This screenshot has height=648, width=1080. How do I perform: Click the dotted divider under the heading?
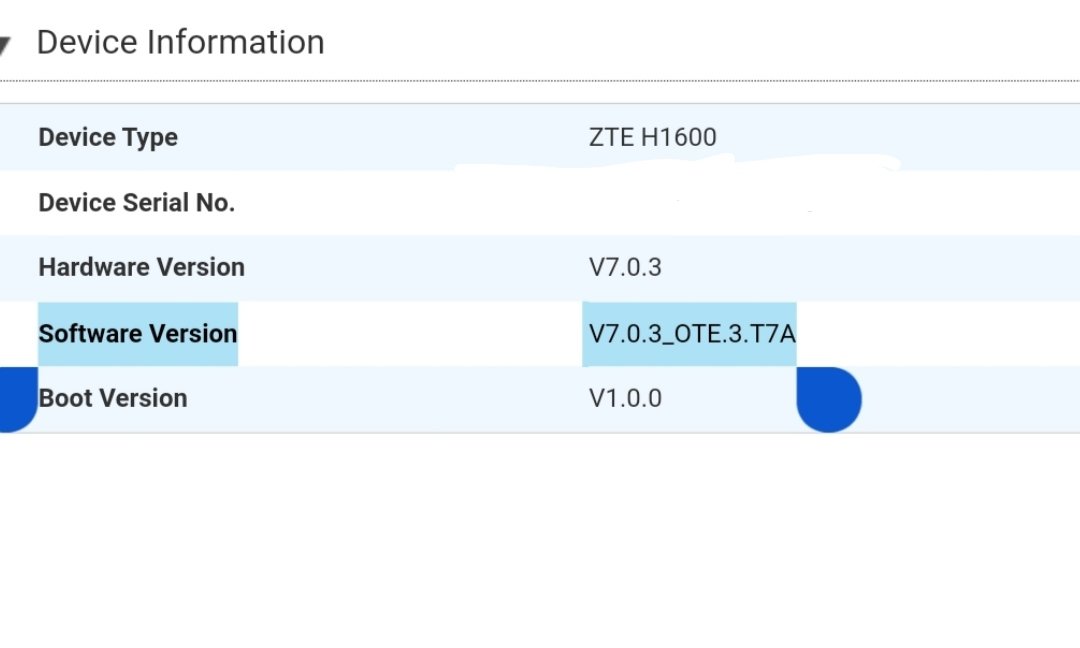point(540,81)
